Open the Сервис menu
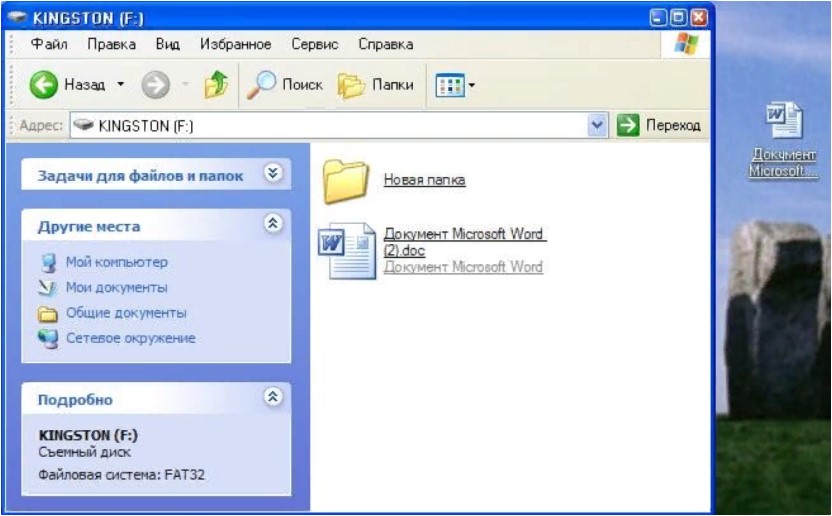The image size is (832, 516). (x=314, y=45)
